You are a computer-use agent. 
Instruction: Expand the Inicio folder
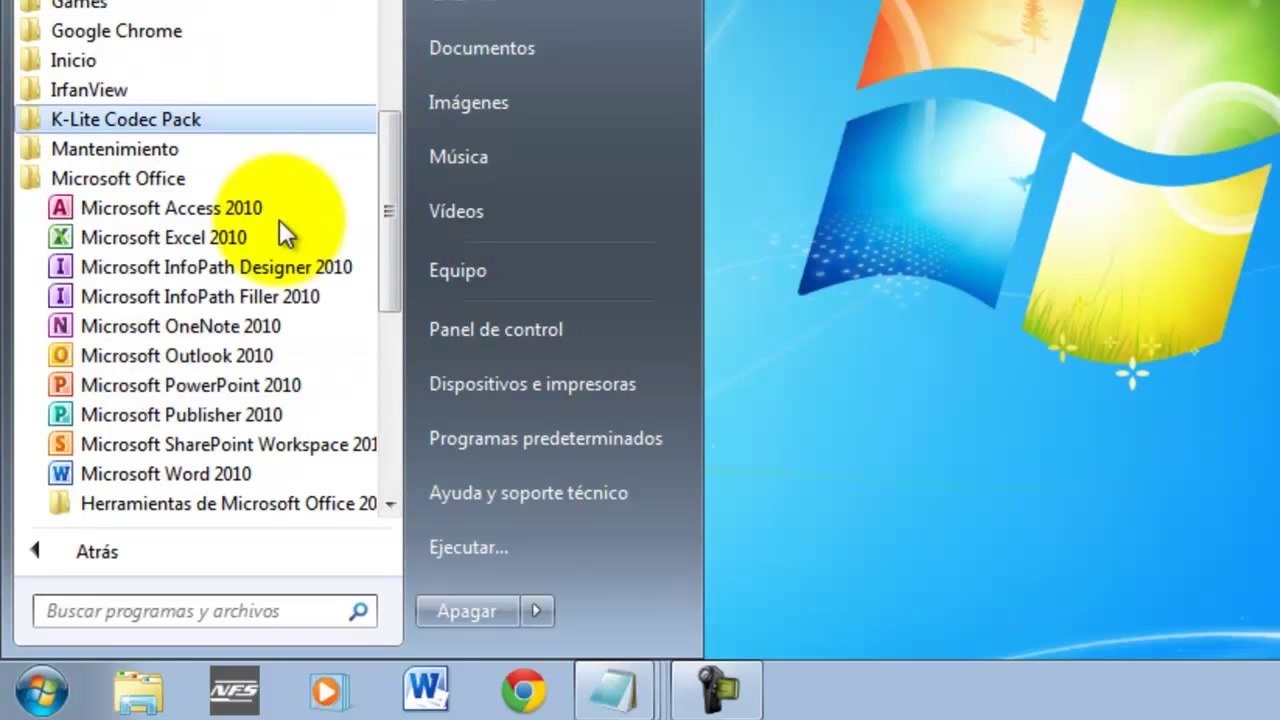[73, 60]
